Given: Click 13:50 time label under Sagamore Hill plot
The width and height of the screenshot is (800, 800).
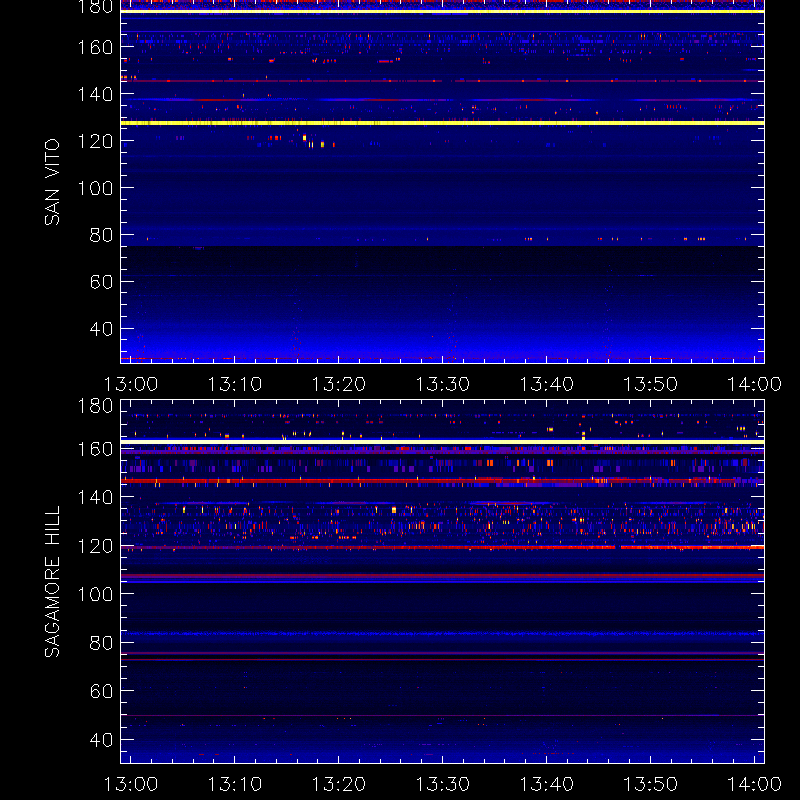Looking at the screenshot, I should point(651,784).
